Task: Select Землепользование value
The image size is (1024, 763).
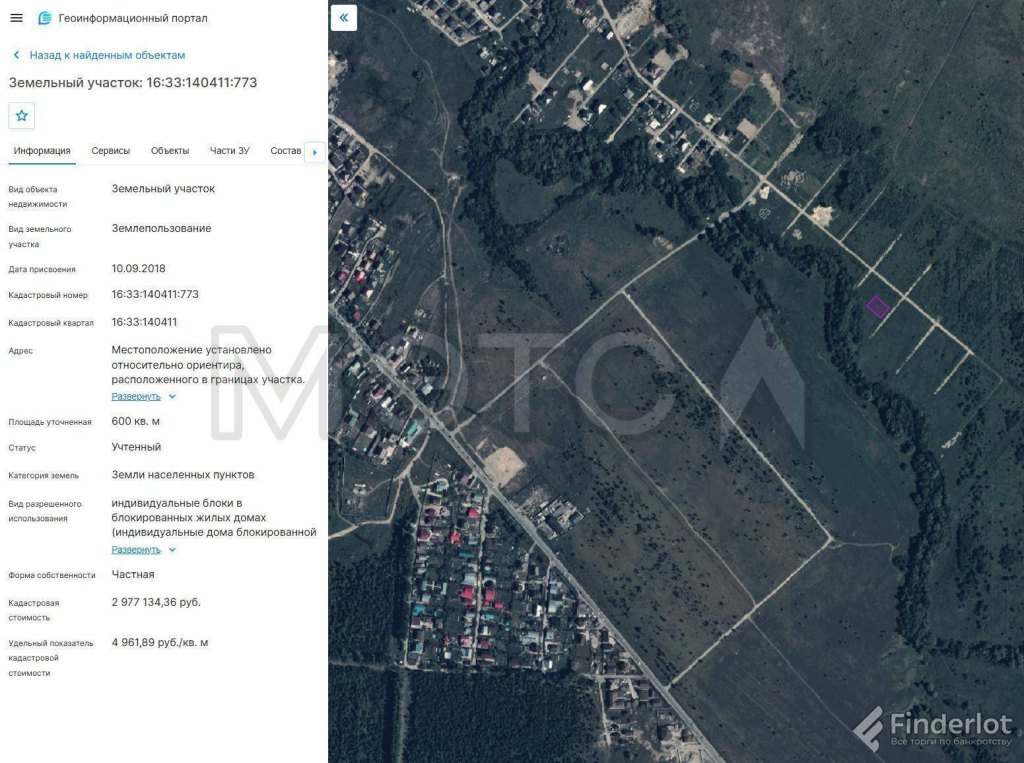Action: tap(161, 229)
